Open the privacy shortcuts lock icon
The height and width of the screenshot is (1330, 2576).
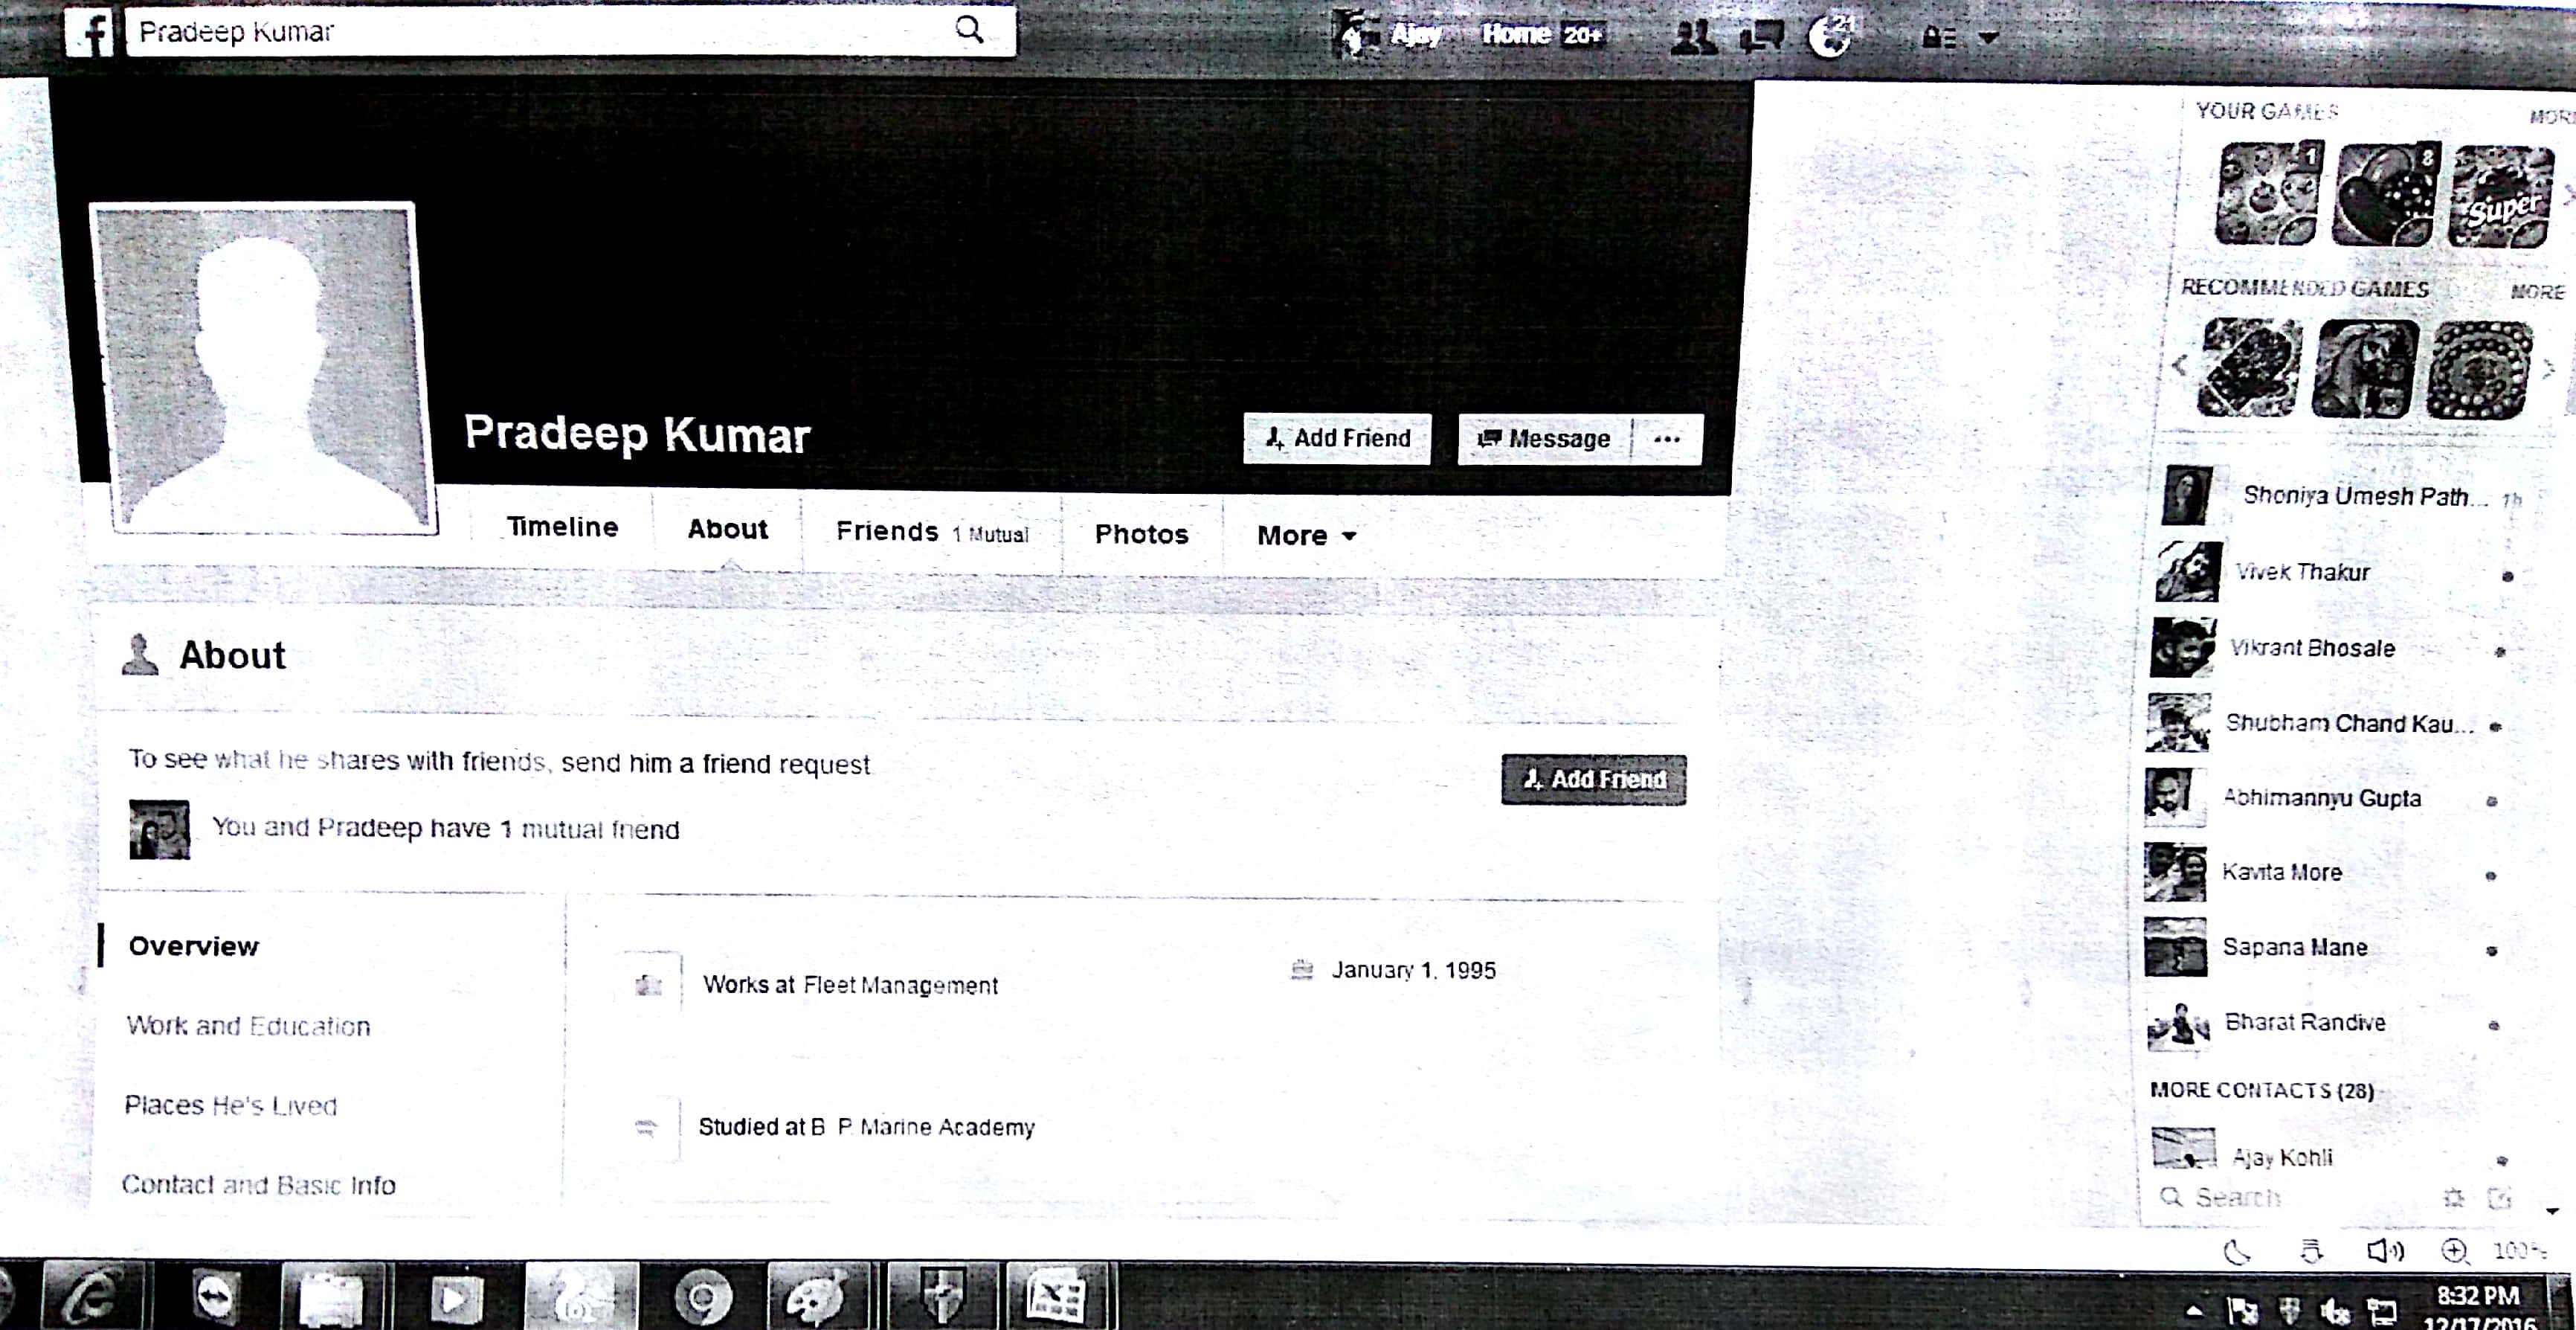pos(1939,38)
